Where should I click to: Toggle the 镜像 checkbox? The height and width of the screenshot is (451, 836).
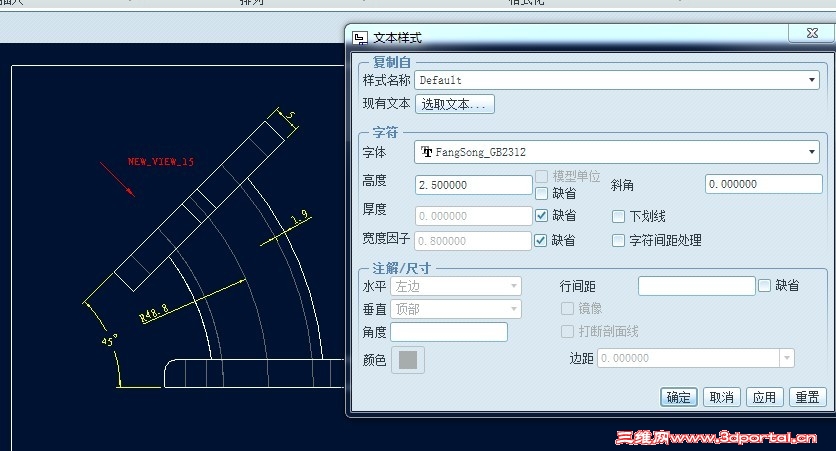(x=567, y=309)
